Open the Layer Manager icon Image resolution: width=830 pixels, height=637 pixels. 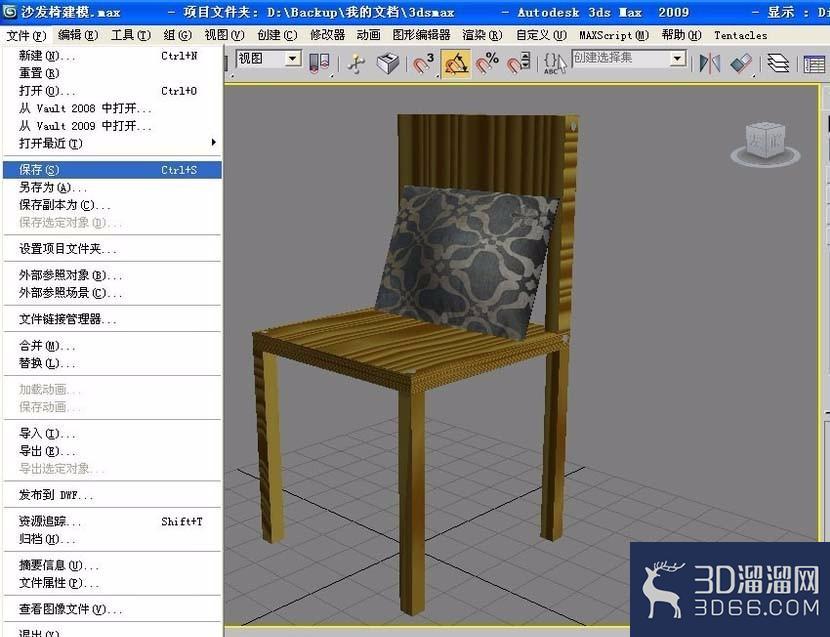tap(778, 64)
